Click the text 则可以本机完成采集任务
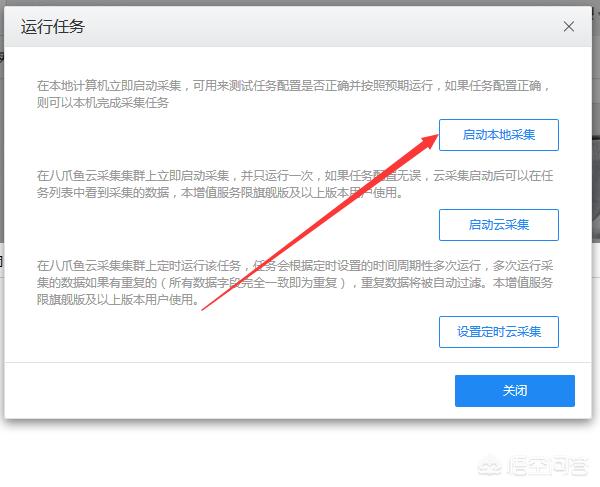600x487 pixels. coord(103,103)
